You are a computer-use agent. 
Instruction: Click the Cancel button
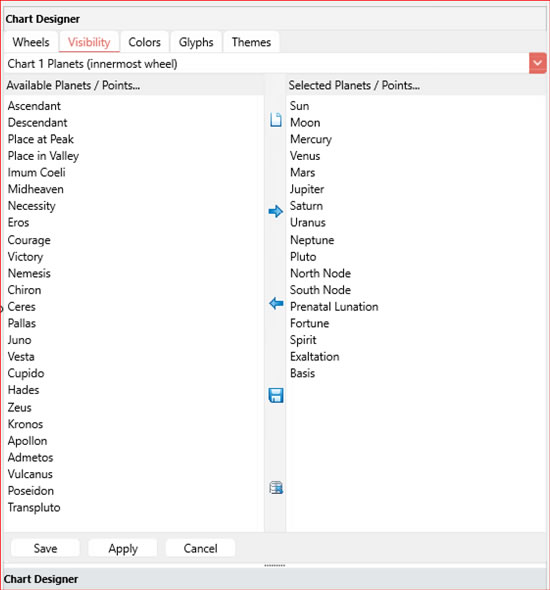click(200, 548)
